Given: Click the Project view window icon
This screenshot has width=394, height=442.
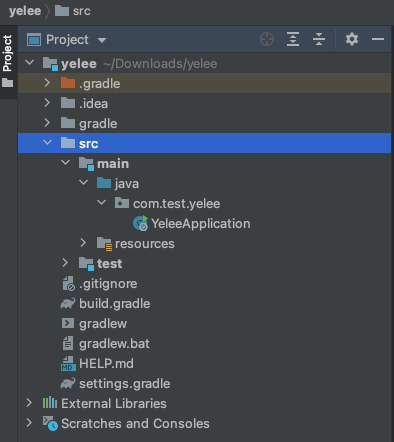Looking at the screenshot, I should click(x=34, y=40).
